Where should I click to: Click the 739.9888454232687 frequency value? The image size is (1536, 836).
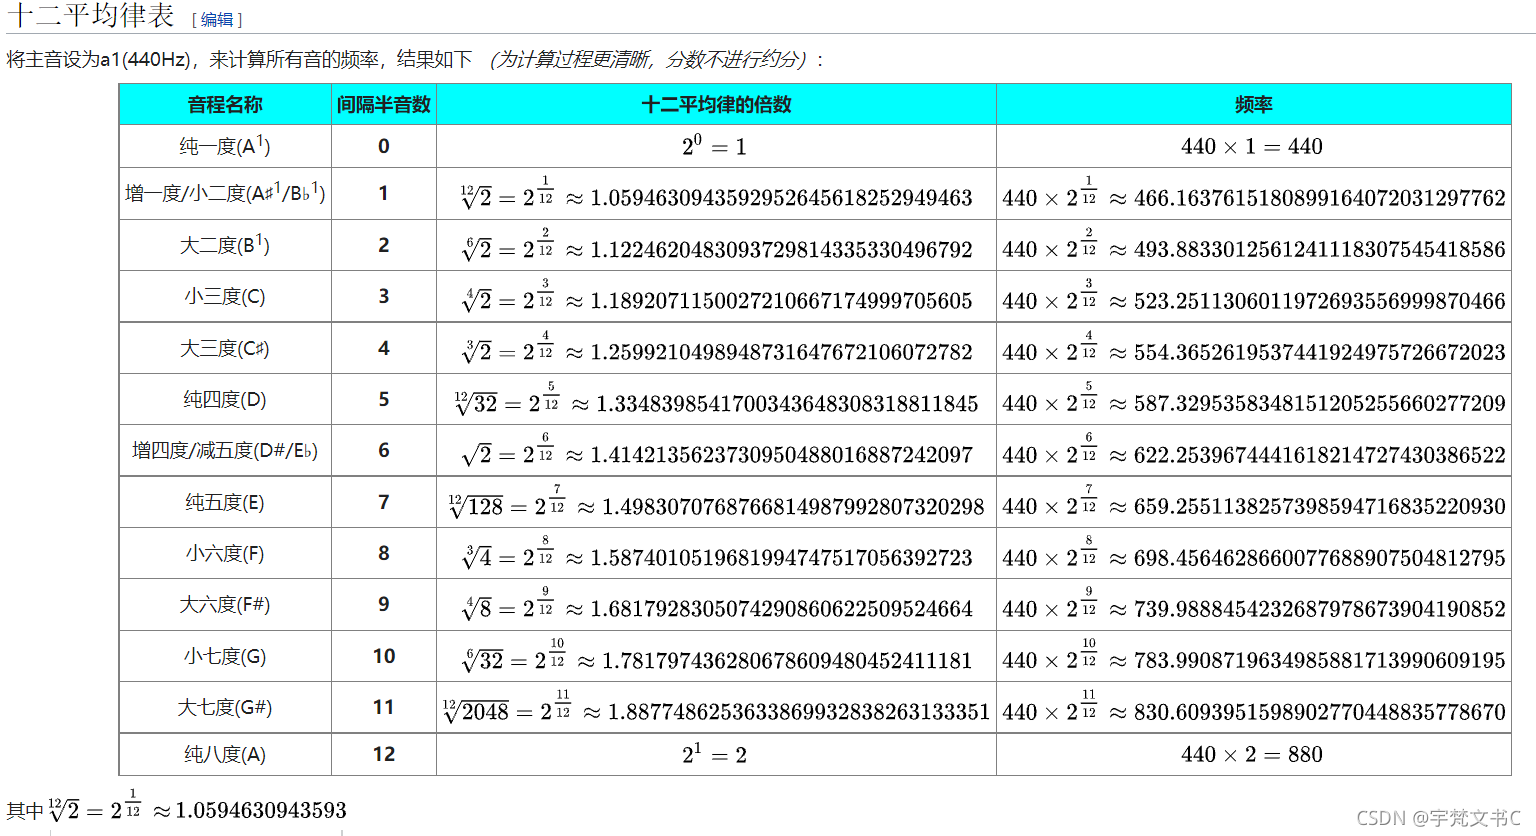tap(1320, 609)
